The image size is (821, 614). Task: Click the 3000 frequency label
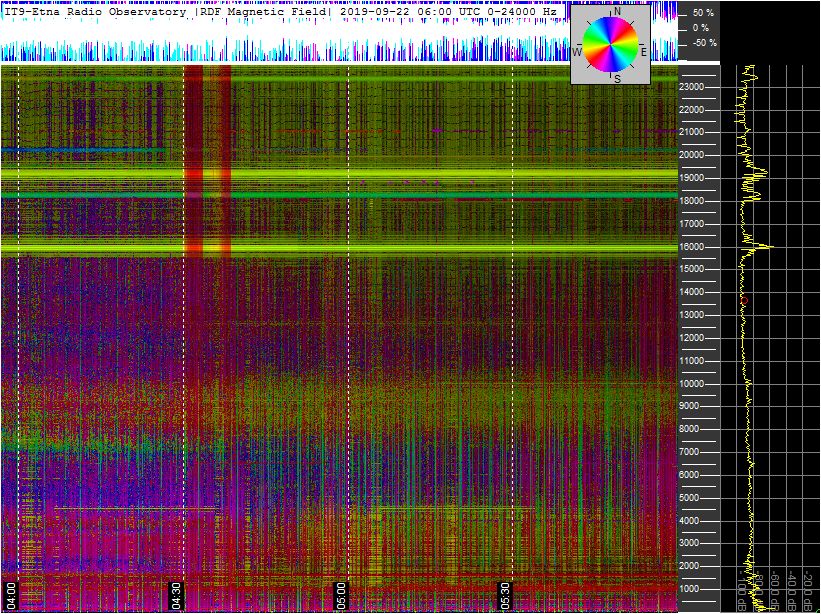click(x=690, y=543)
